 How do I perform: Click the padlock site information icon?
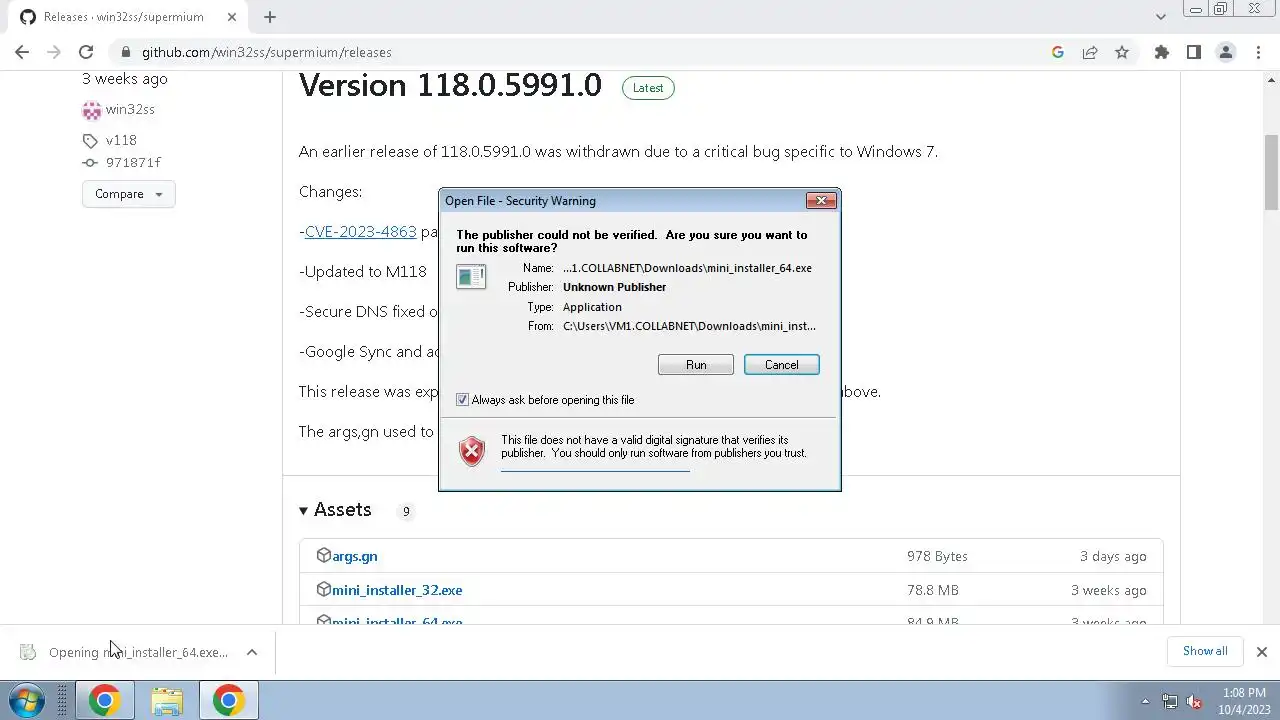point(126,52)
